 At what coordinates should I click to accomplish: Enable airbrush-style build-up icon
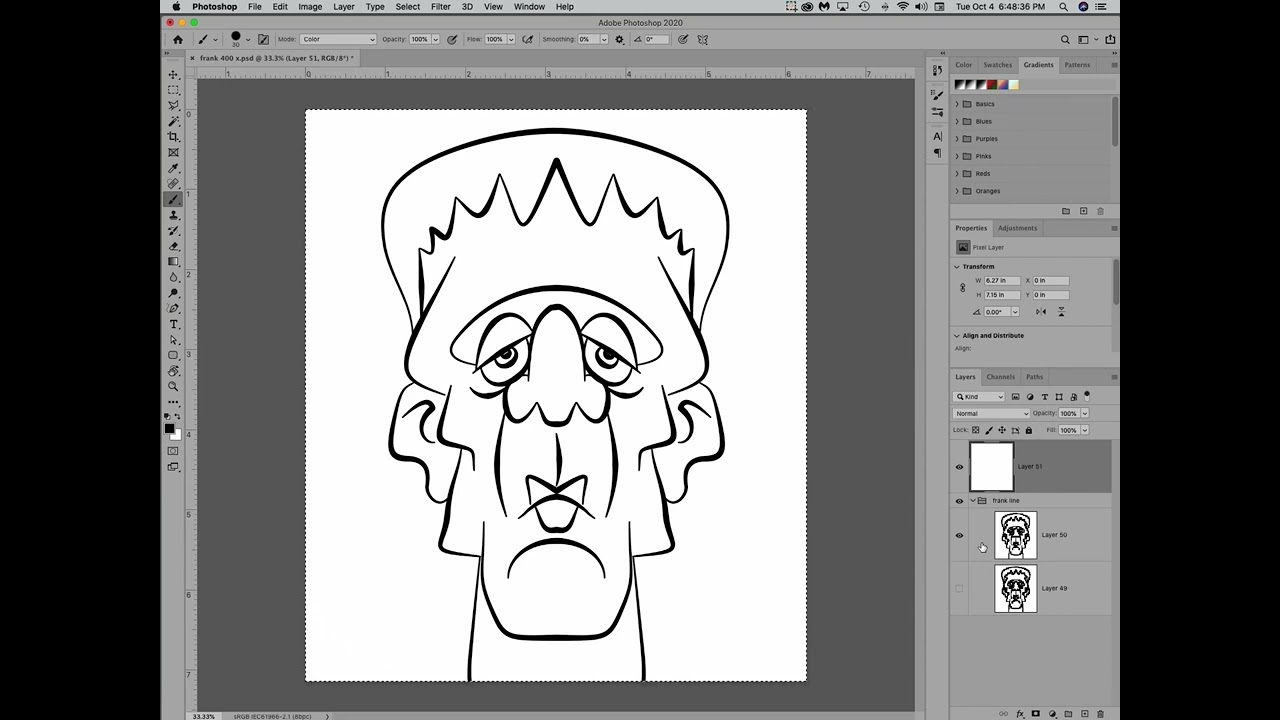click(528, 40)
